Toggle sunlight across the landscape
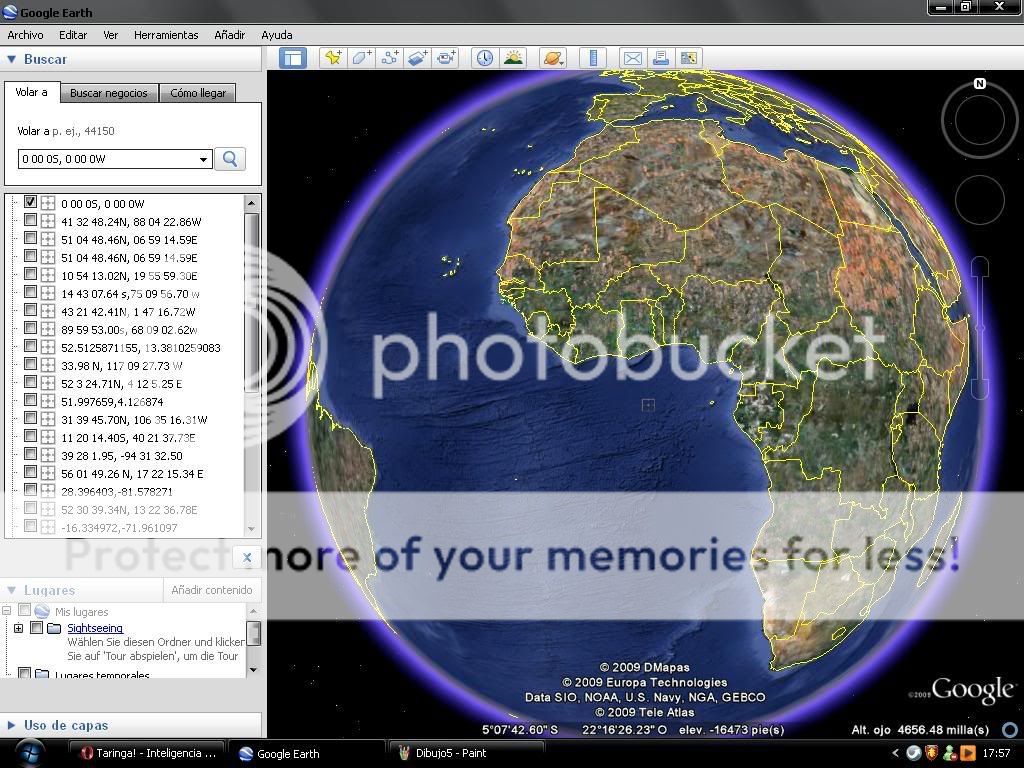 (x=513, y=58)
